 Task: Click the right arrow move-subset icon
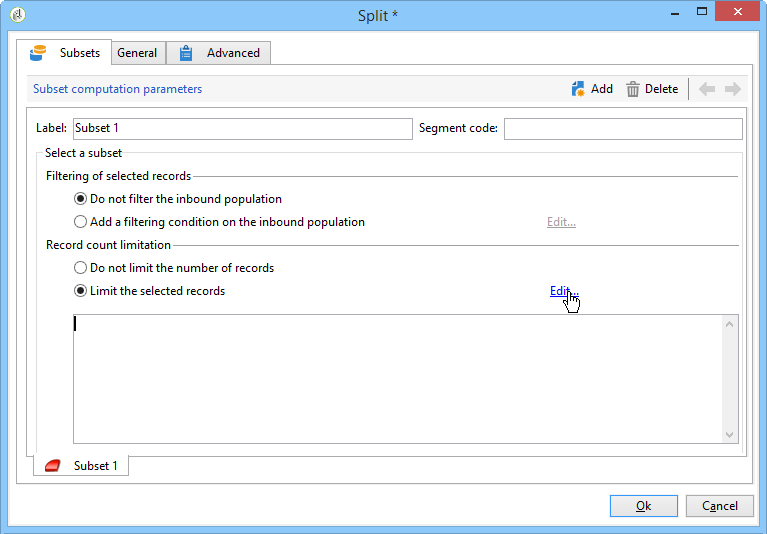tap(733, 89)
